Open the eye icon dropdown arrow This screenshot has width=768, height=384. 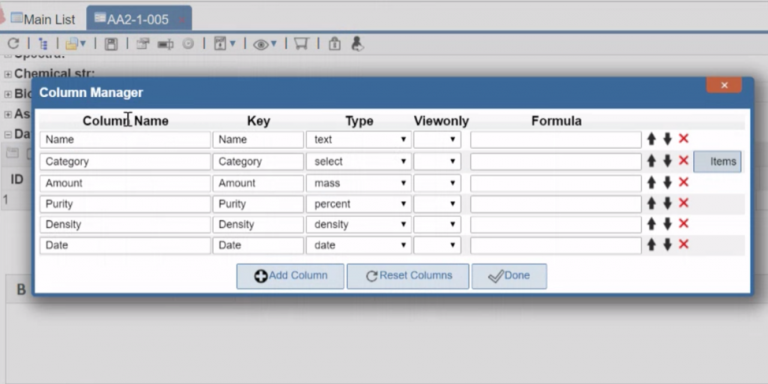coord(273,44)
